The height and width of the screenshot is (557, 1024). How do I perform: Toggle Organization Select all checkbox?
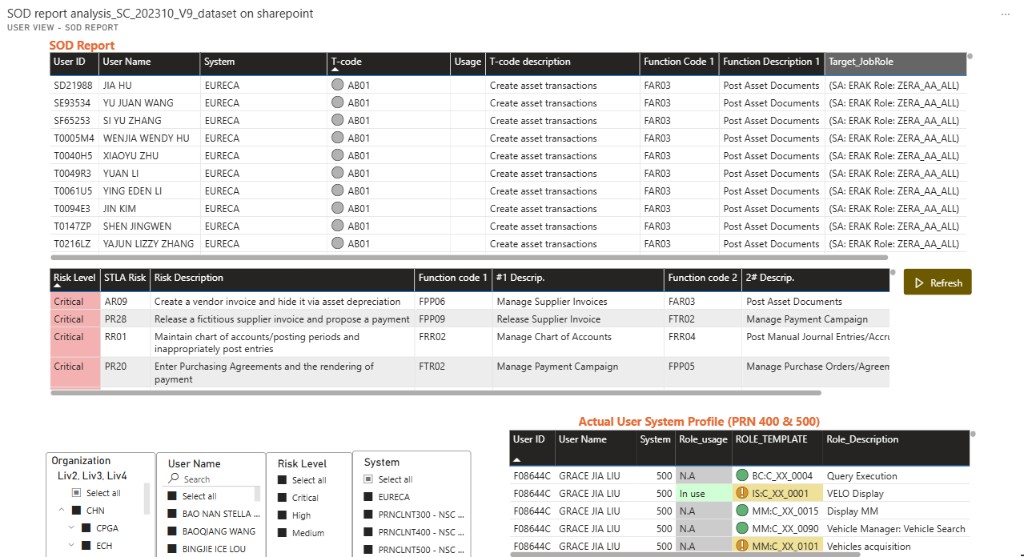[76, 492]
